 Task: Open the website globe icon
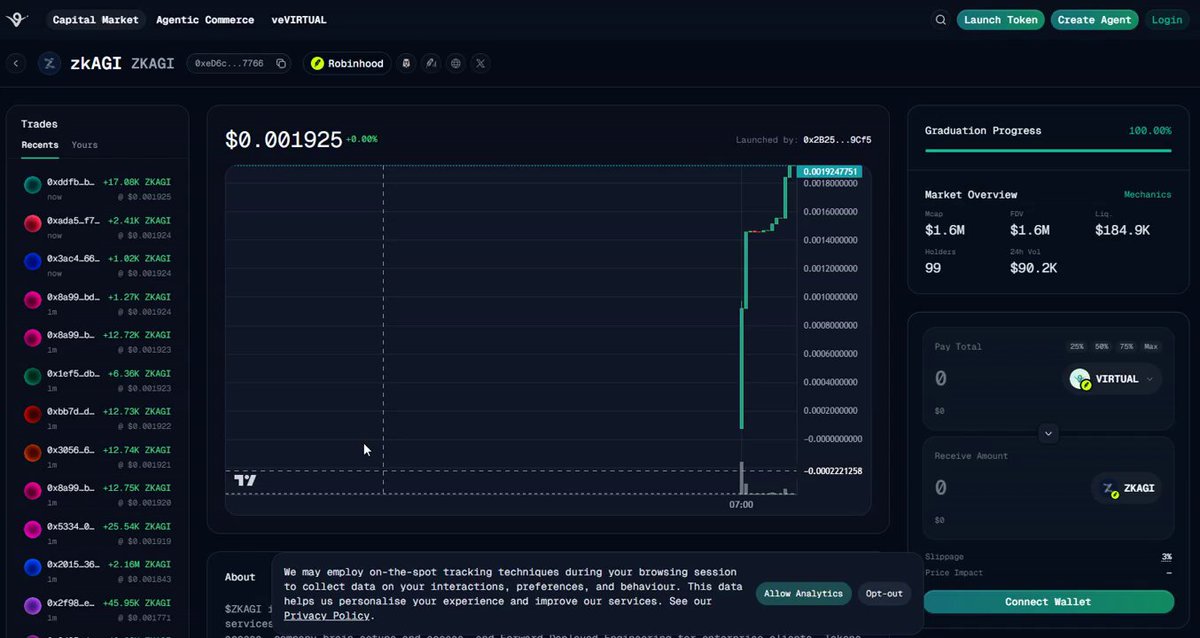click(x=456, y=63)
